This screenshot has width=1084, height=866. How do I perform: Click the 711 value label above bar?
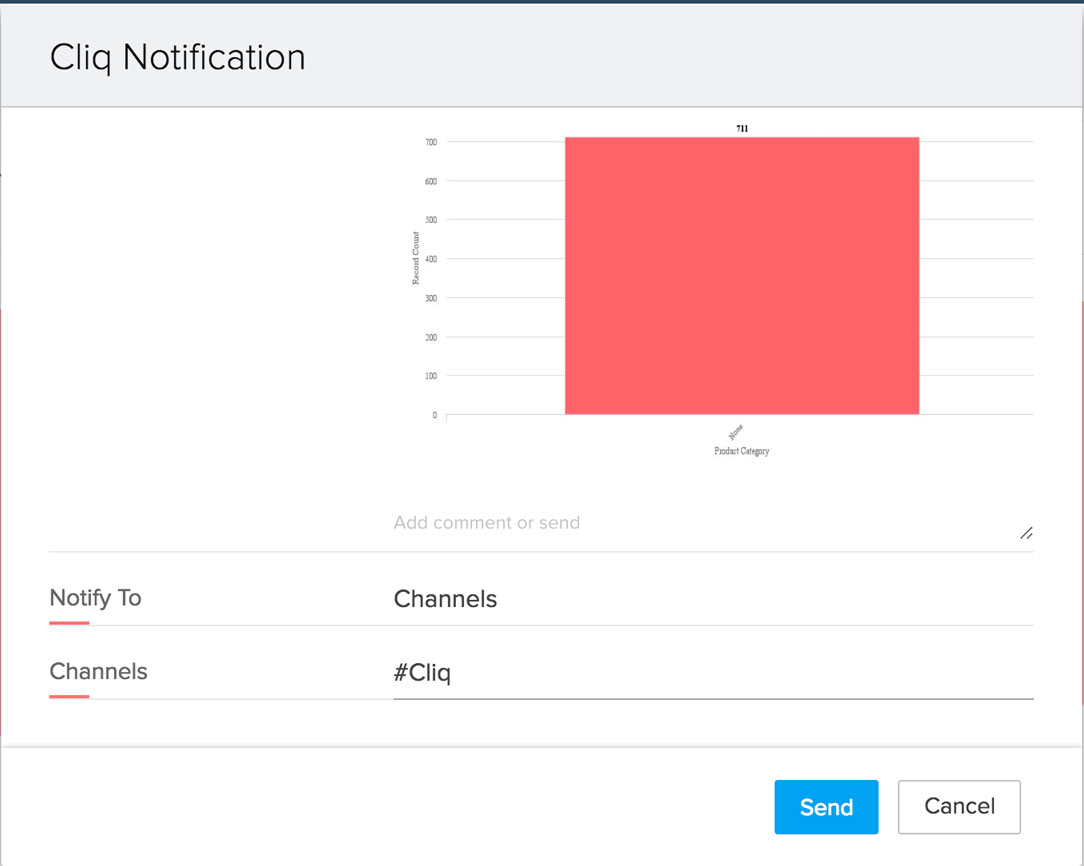(742, 129)
